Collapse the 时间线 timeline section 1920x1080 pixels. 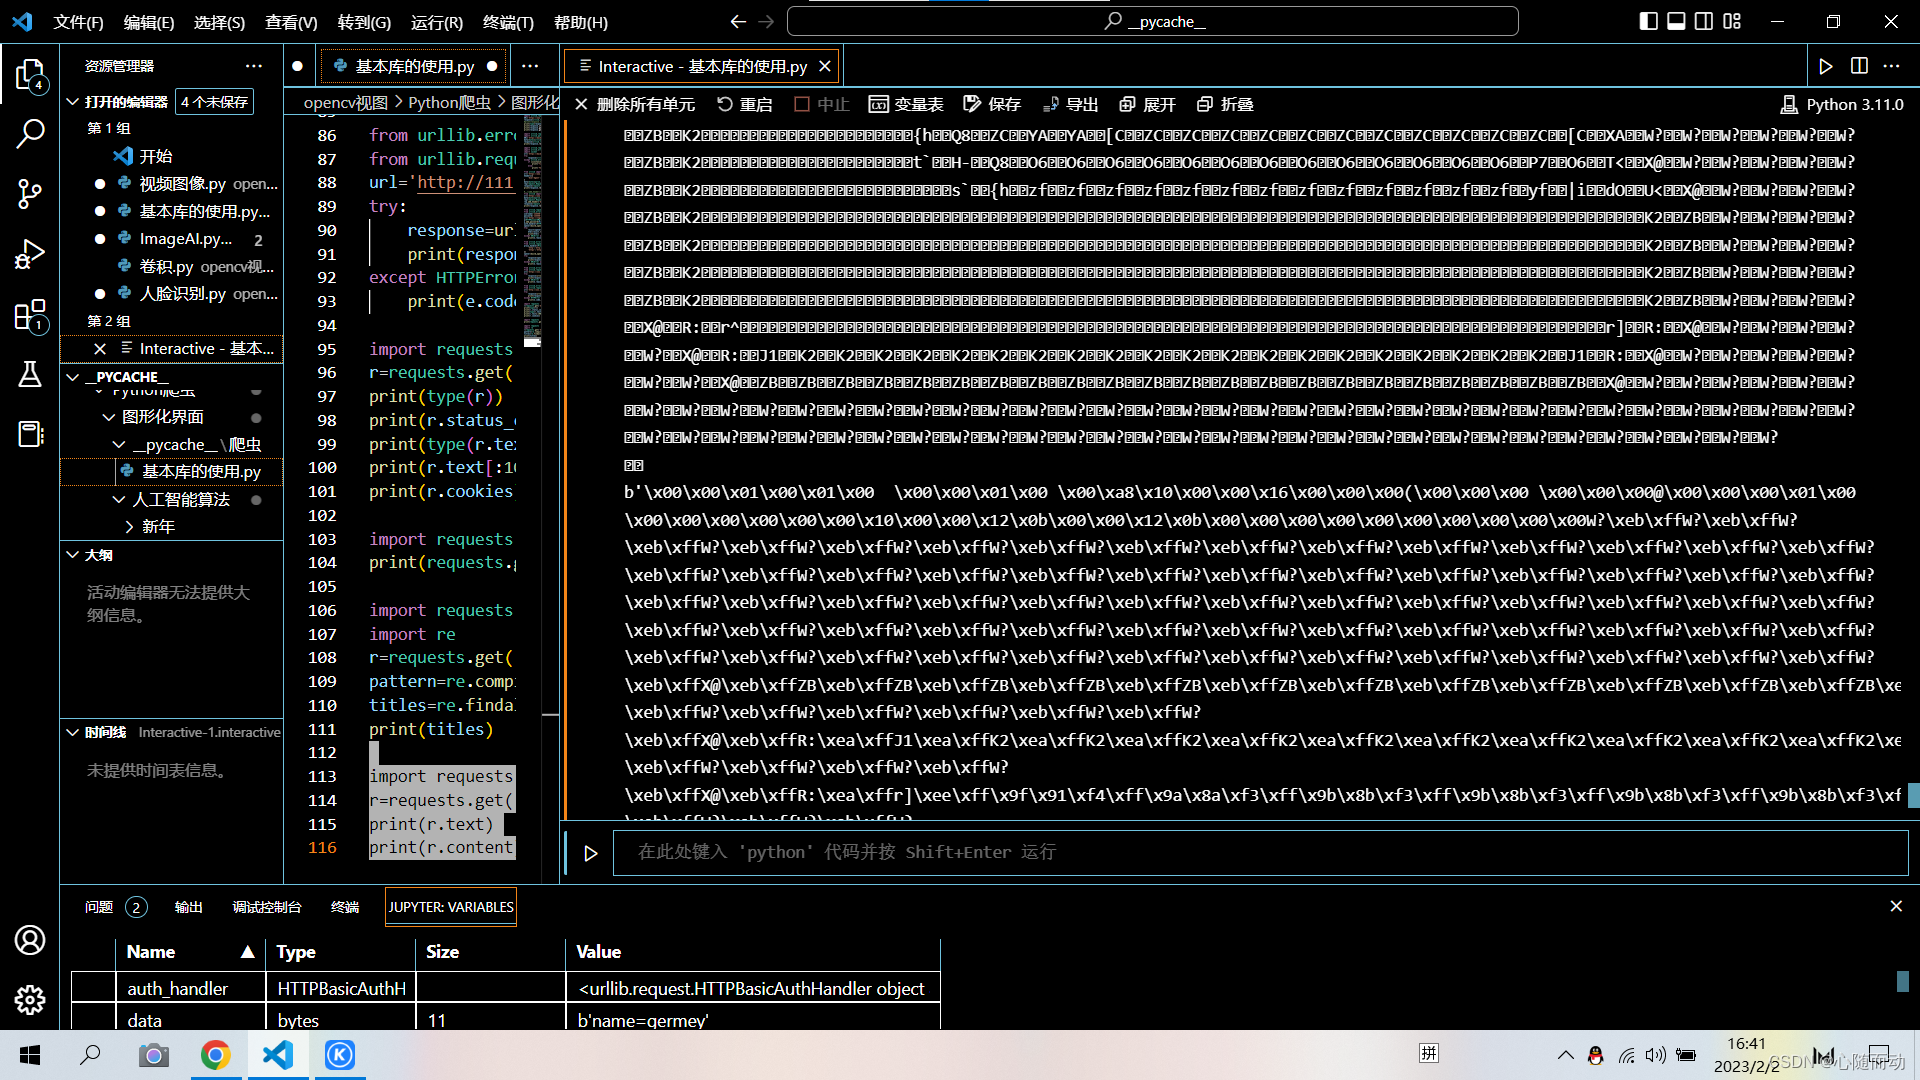96,732
